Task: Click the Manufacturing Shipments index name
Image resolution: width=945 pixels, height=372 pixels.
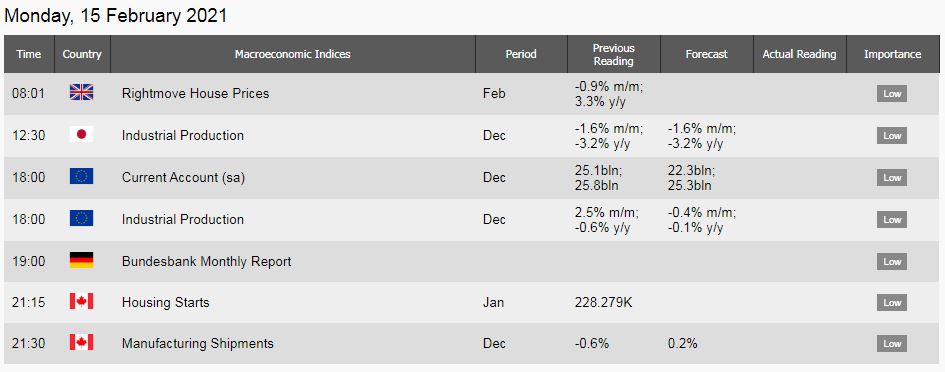Action: (198, 343)
